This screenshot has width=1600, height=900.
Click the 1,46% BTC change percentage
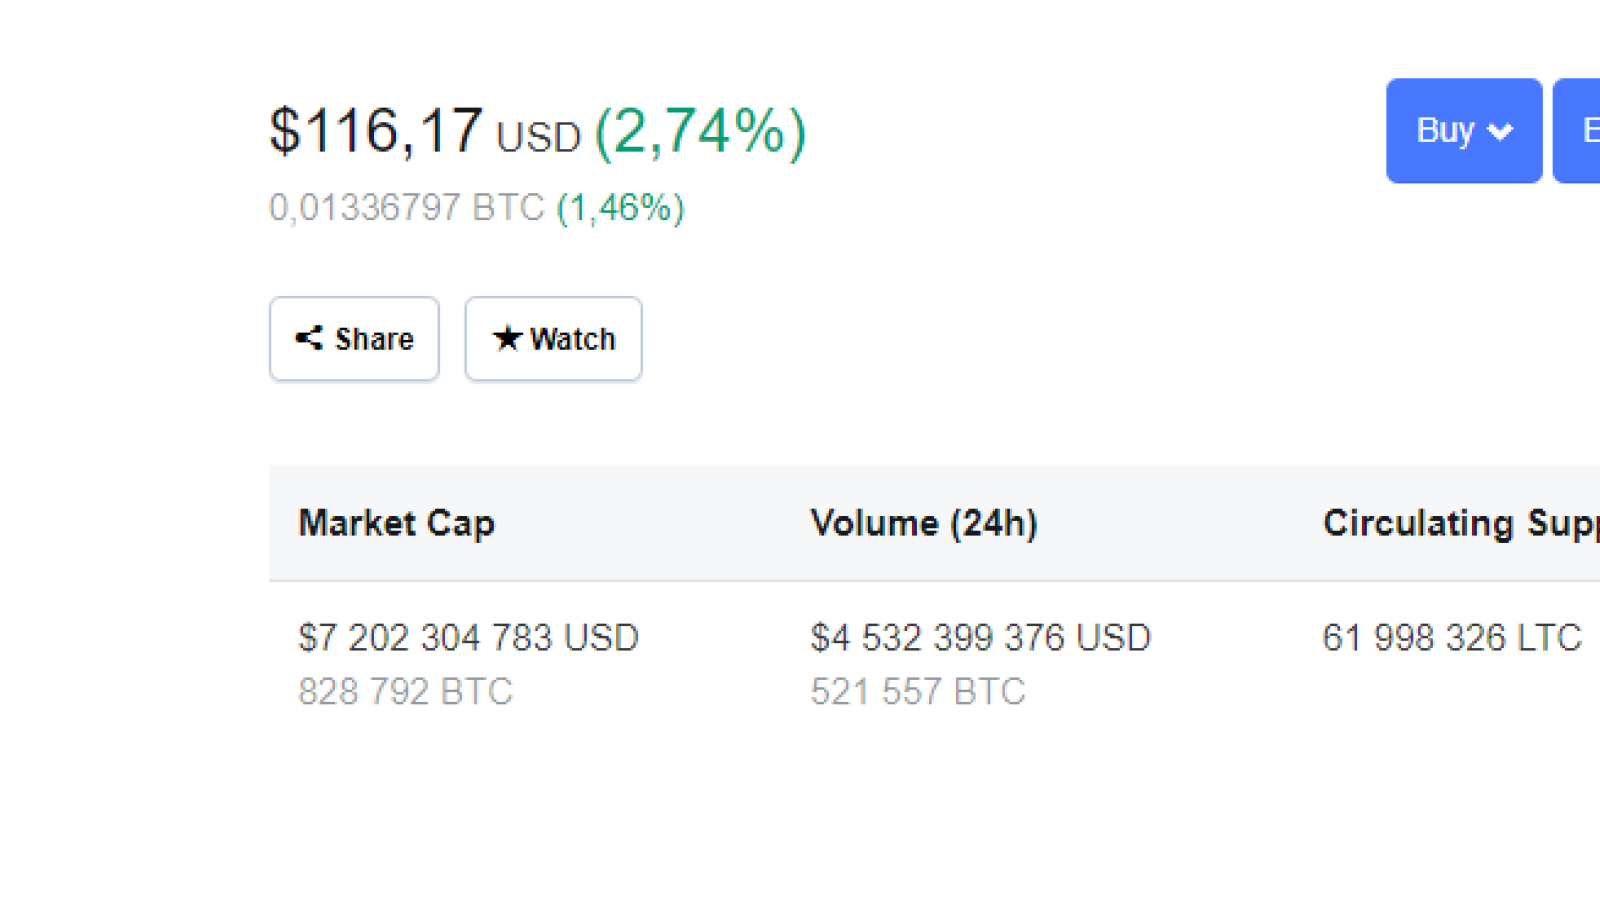621,208
